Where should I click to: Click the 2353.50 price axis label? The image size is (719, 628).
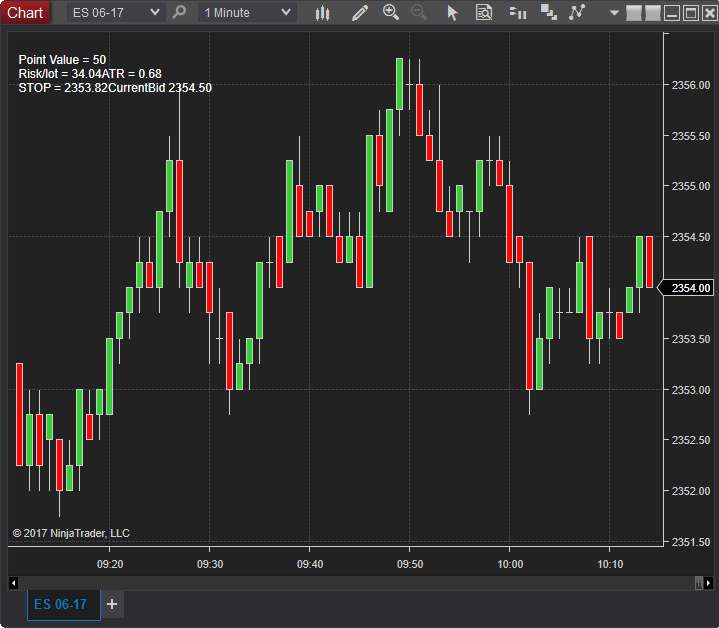(691, 339)
